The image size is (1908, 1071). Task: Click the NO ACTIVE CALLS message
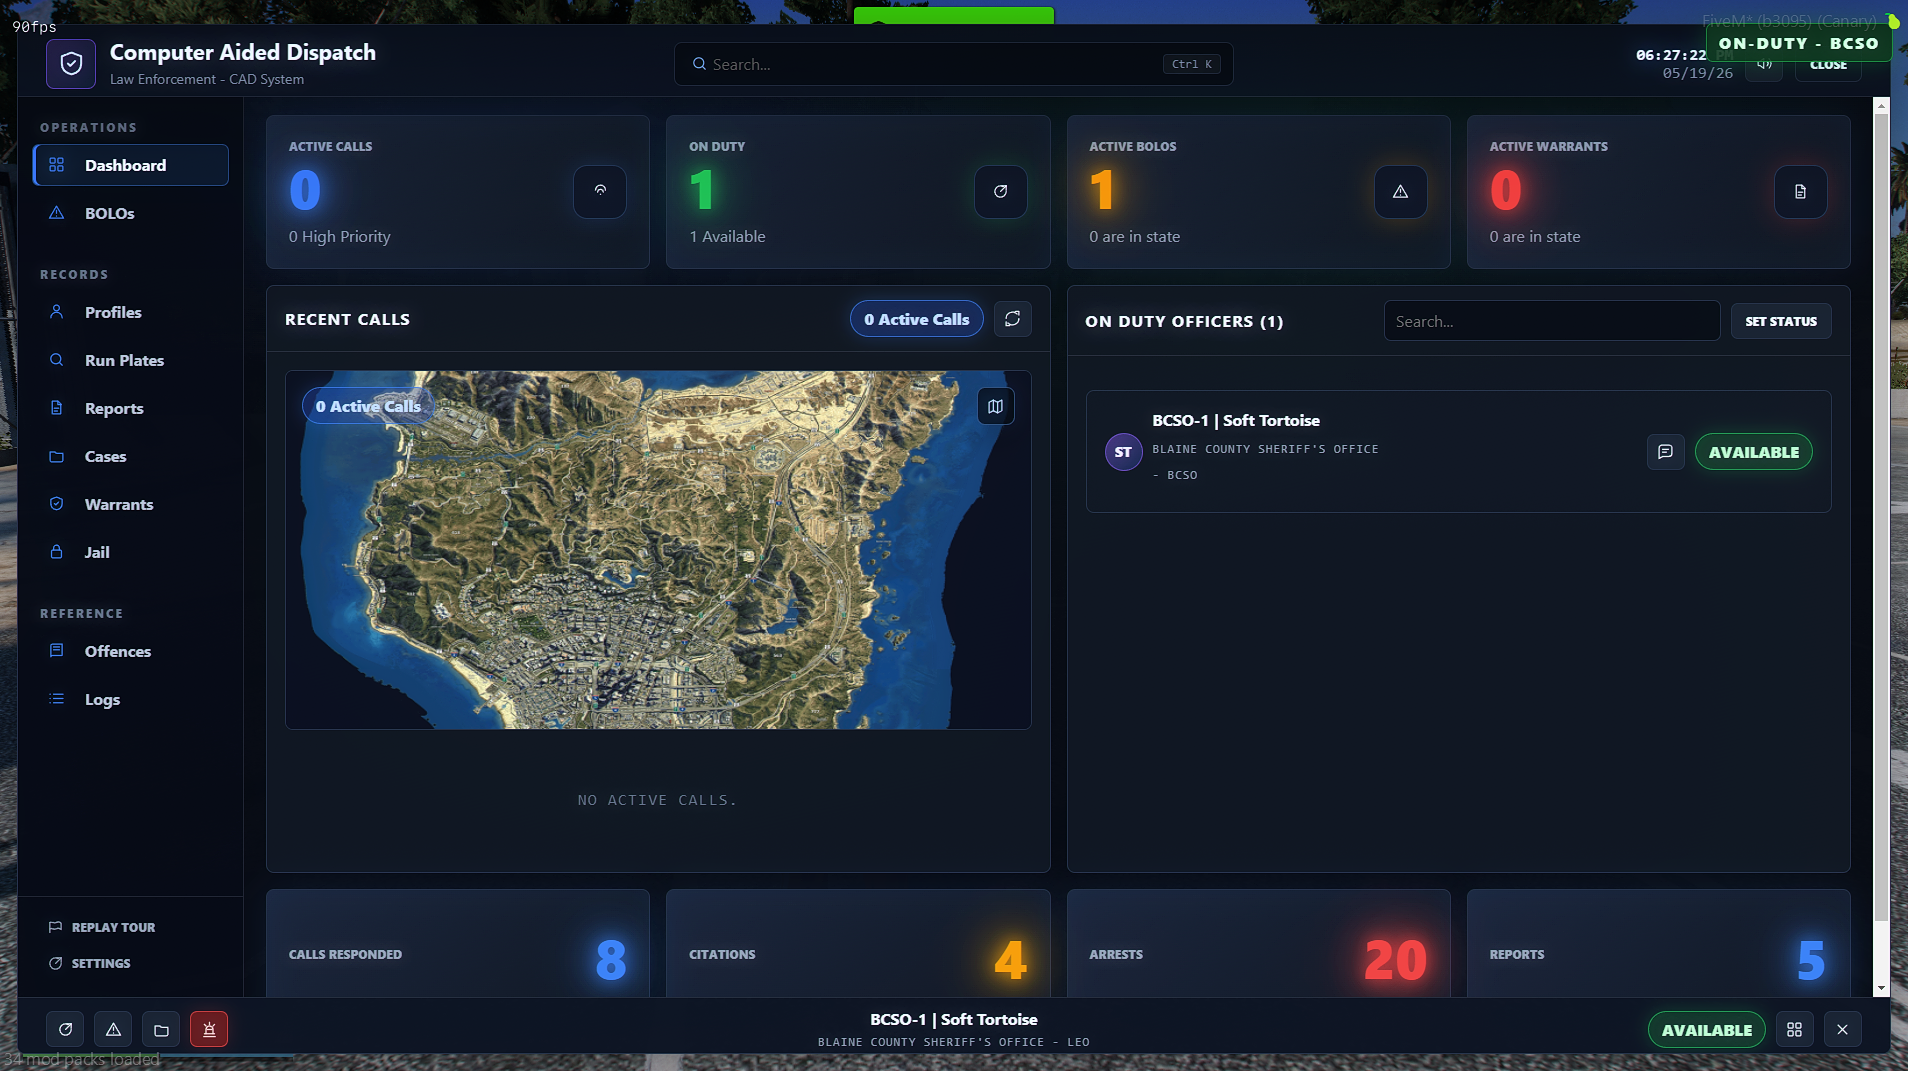[657, 800]
